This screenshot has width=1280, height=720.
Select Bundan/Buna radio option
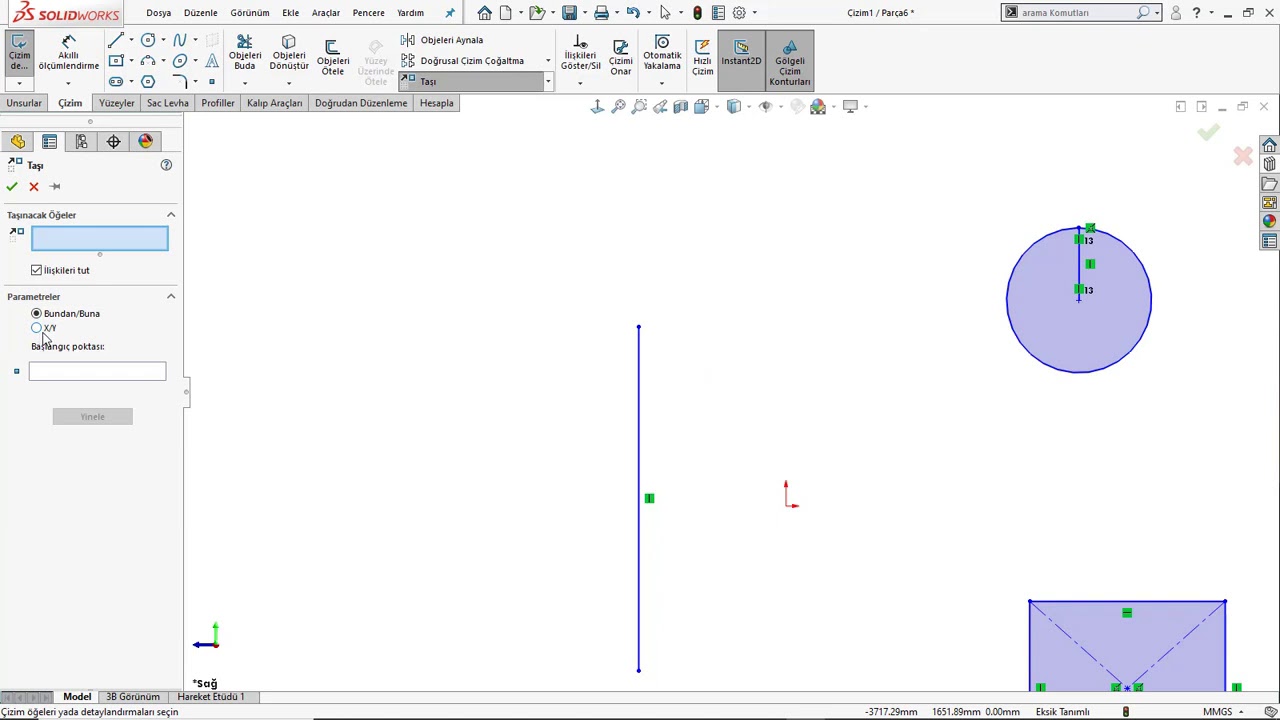(37, 313)
